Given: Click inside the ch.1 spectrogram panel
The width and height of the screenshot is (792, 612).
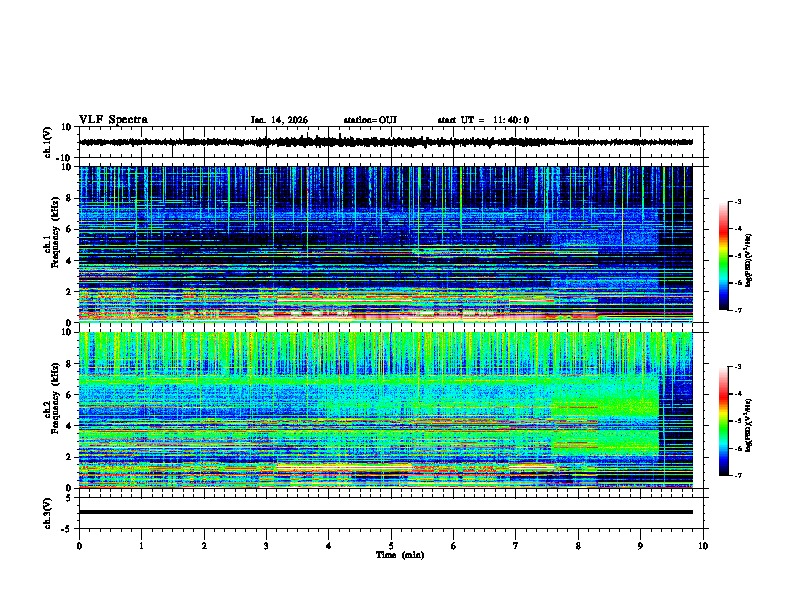Looking at the screenshot, I should 386,244.
